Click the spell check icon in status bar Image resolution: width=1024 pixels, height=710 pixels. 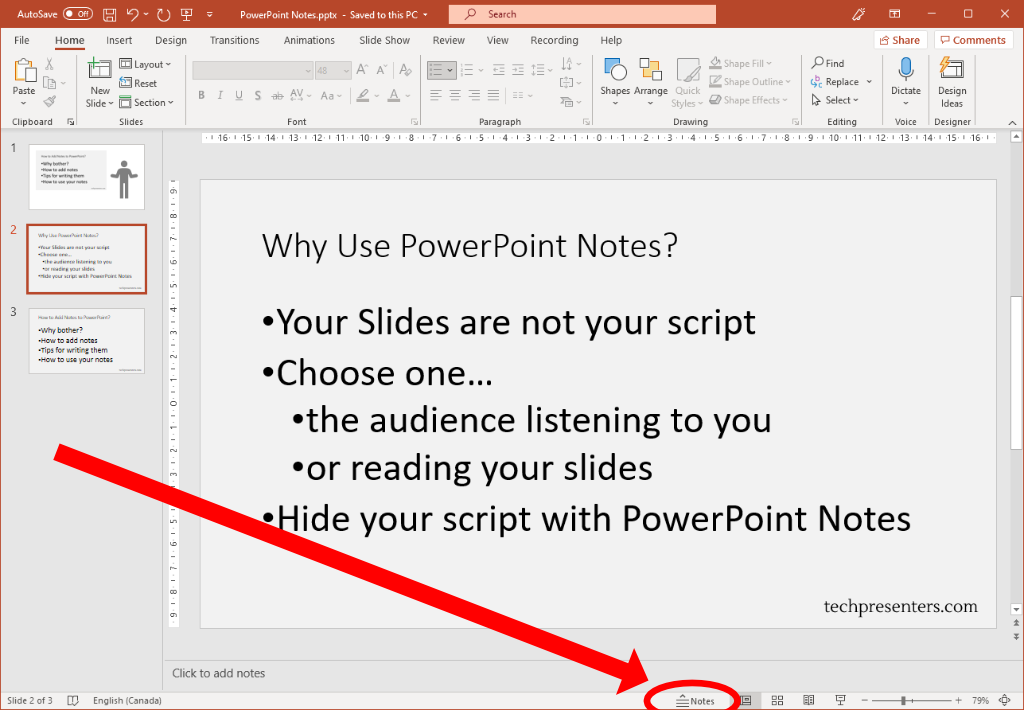coord(72,700)
